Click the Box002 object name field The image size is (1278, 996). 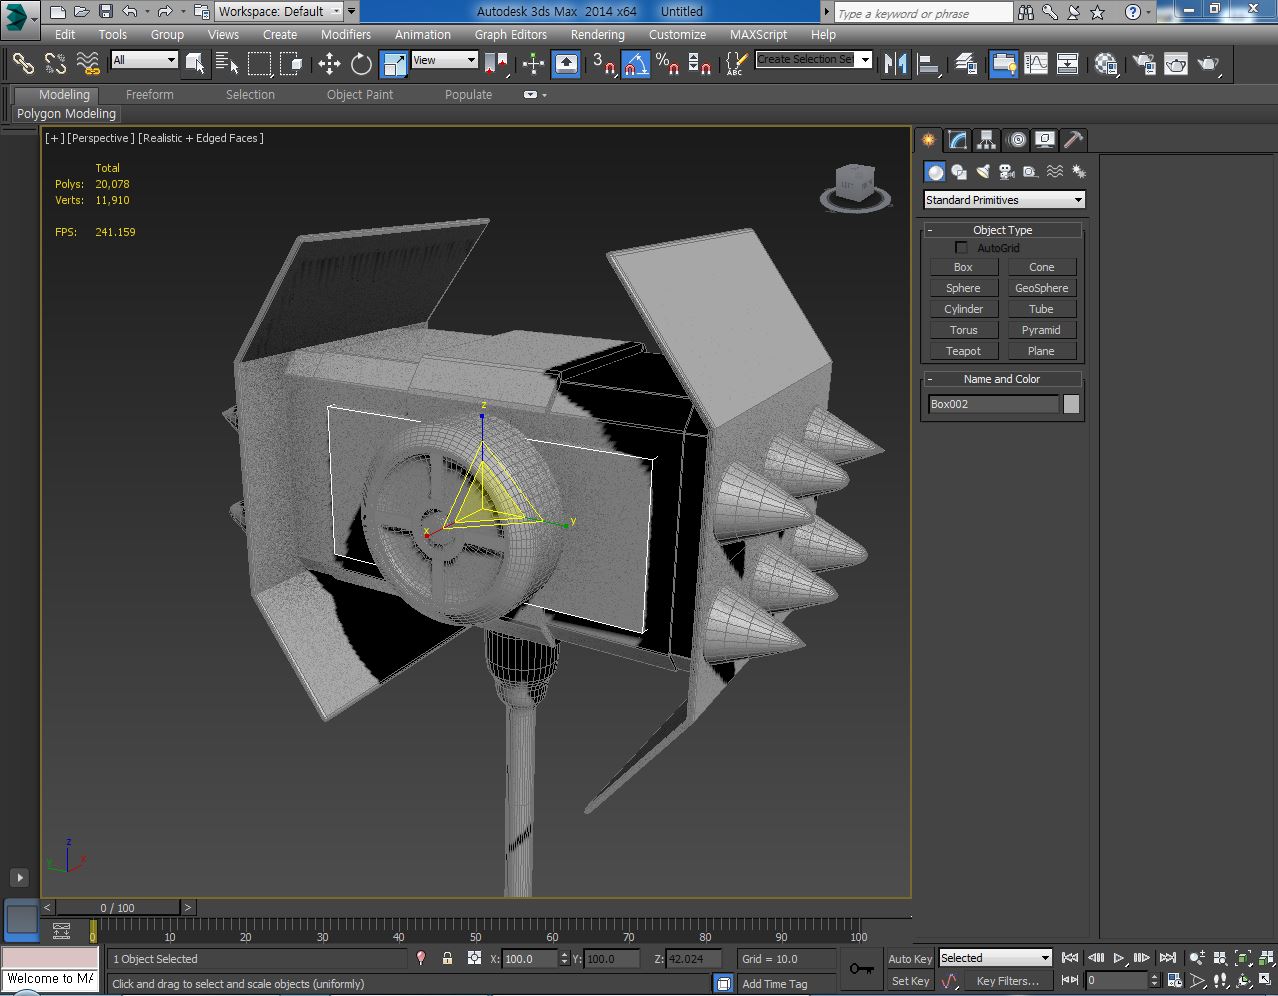click(992, 404)
